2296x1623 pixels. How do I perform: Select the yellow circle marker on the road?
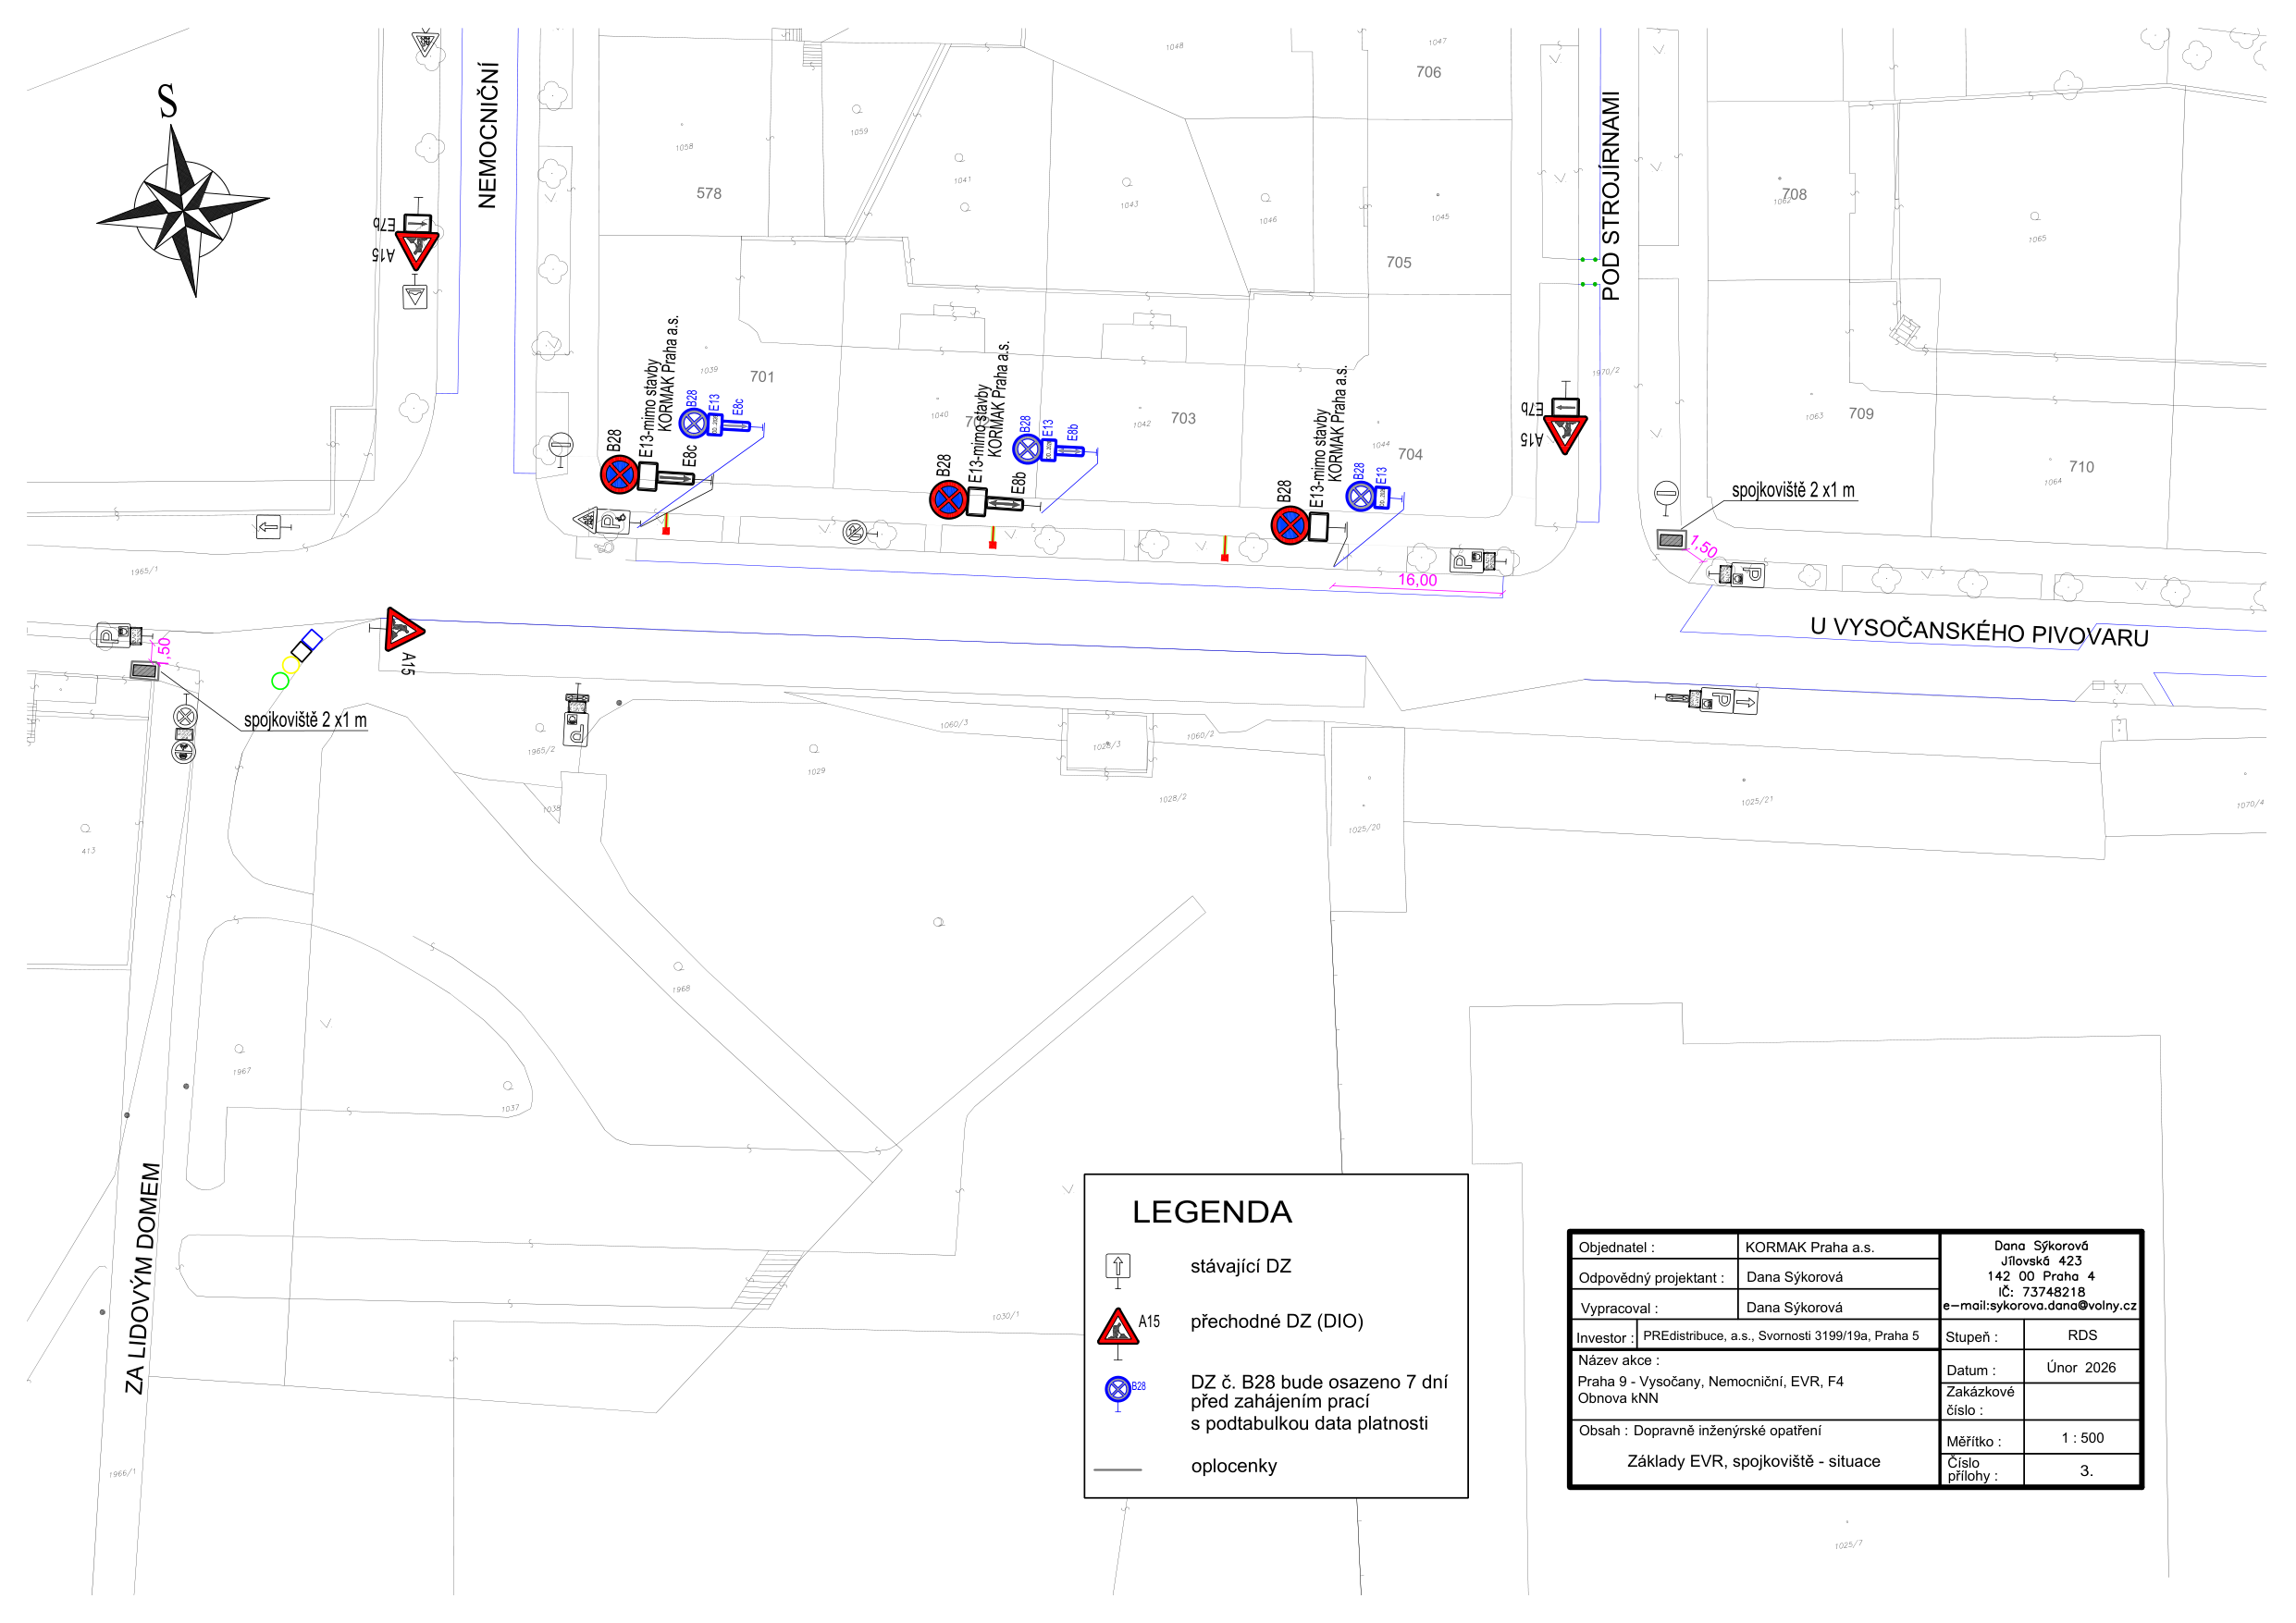coord(291,665)
